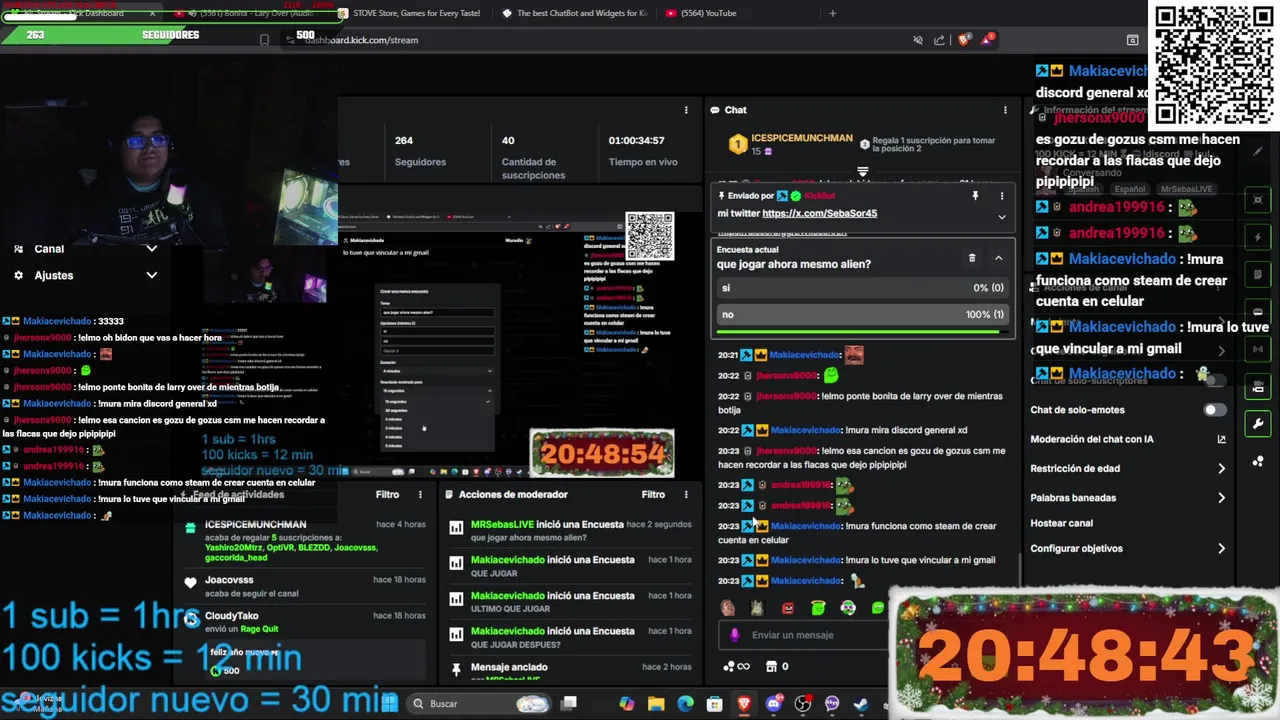Click the broadcast signal sidebar icon
Image resolution: width=1280 pixels, height=720 pixels.
pyautogui.click(x=1258, y=349)
